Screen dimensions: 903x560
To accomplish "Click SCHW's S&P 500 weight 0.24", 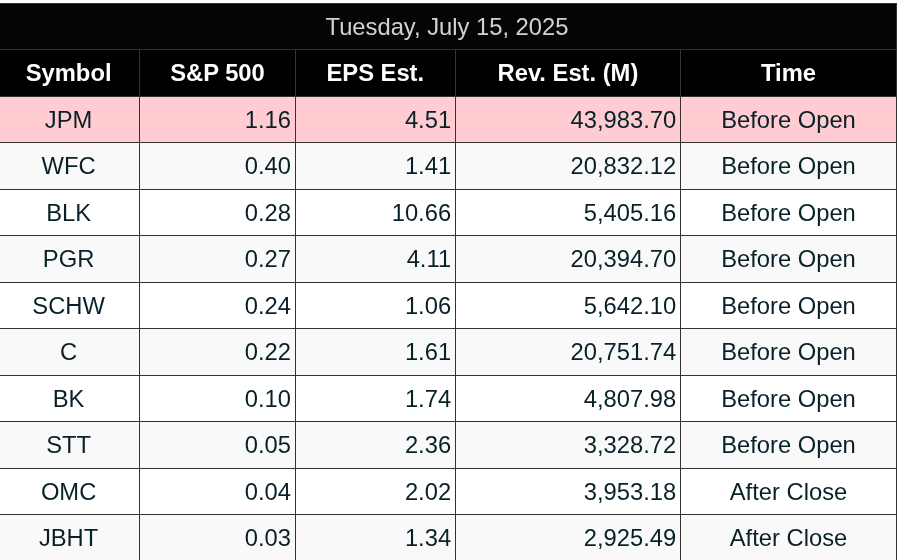I will point(268,305).
